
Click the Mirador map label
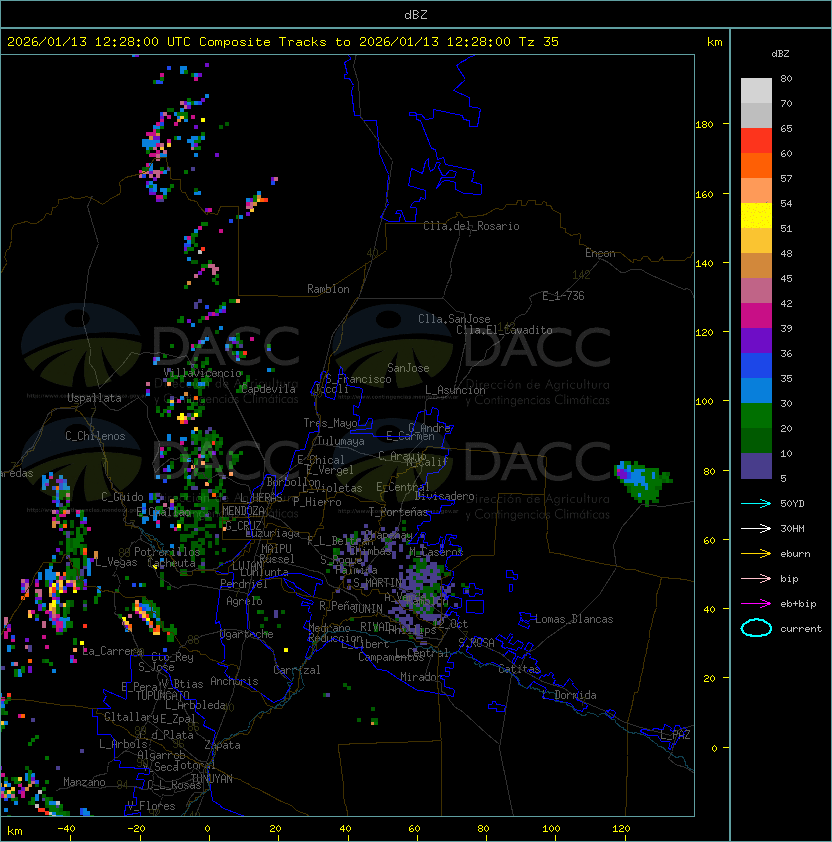tap(422, 677)
